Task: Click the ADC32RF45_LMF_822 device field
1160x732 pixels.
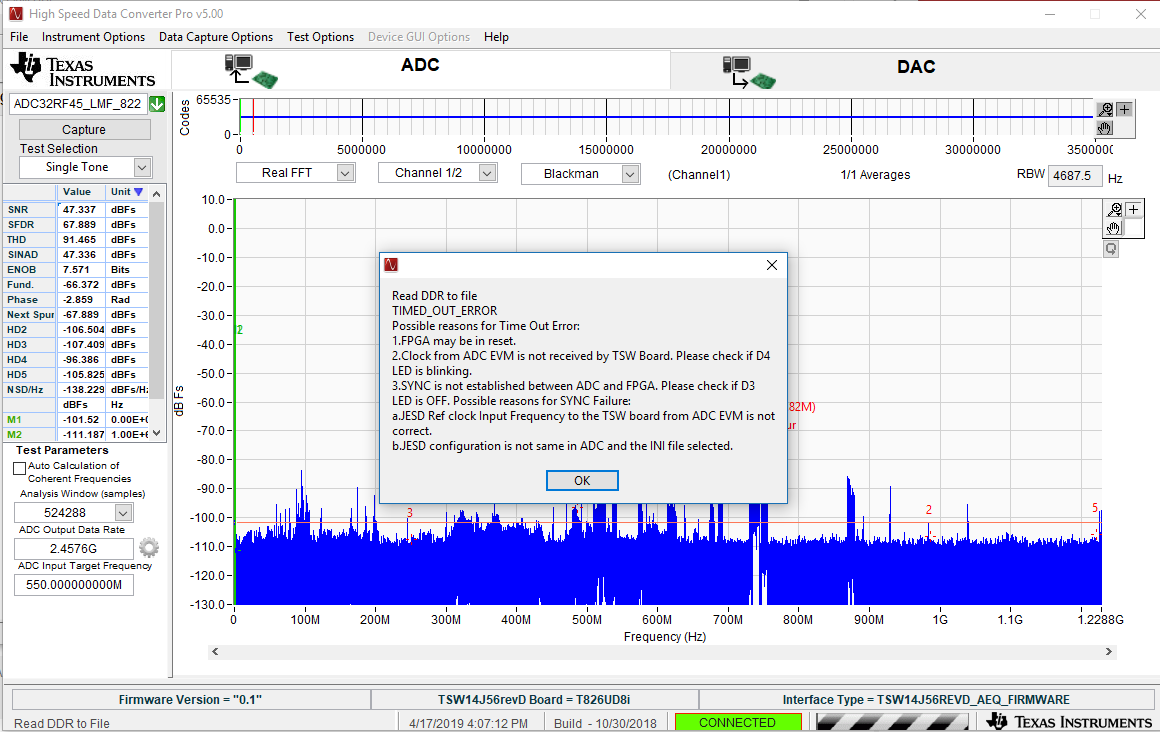Action: pyautogui.click(x=78, y=104)
